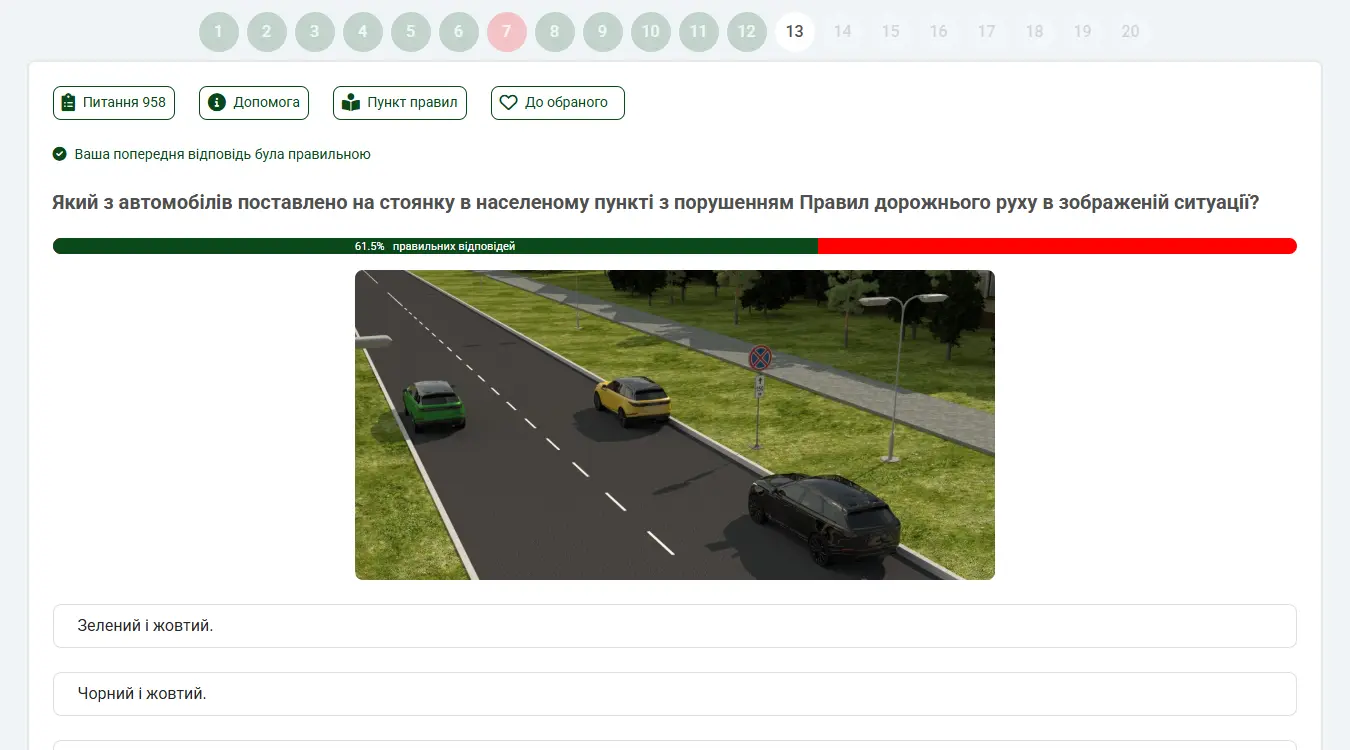
Task: Click the book icon in Пункт правил
Action: click(x=350, y=102)
